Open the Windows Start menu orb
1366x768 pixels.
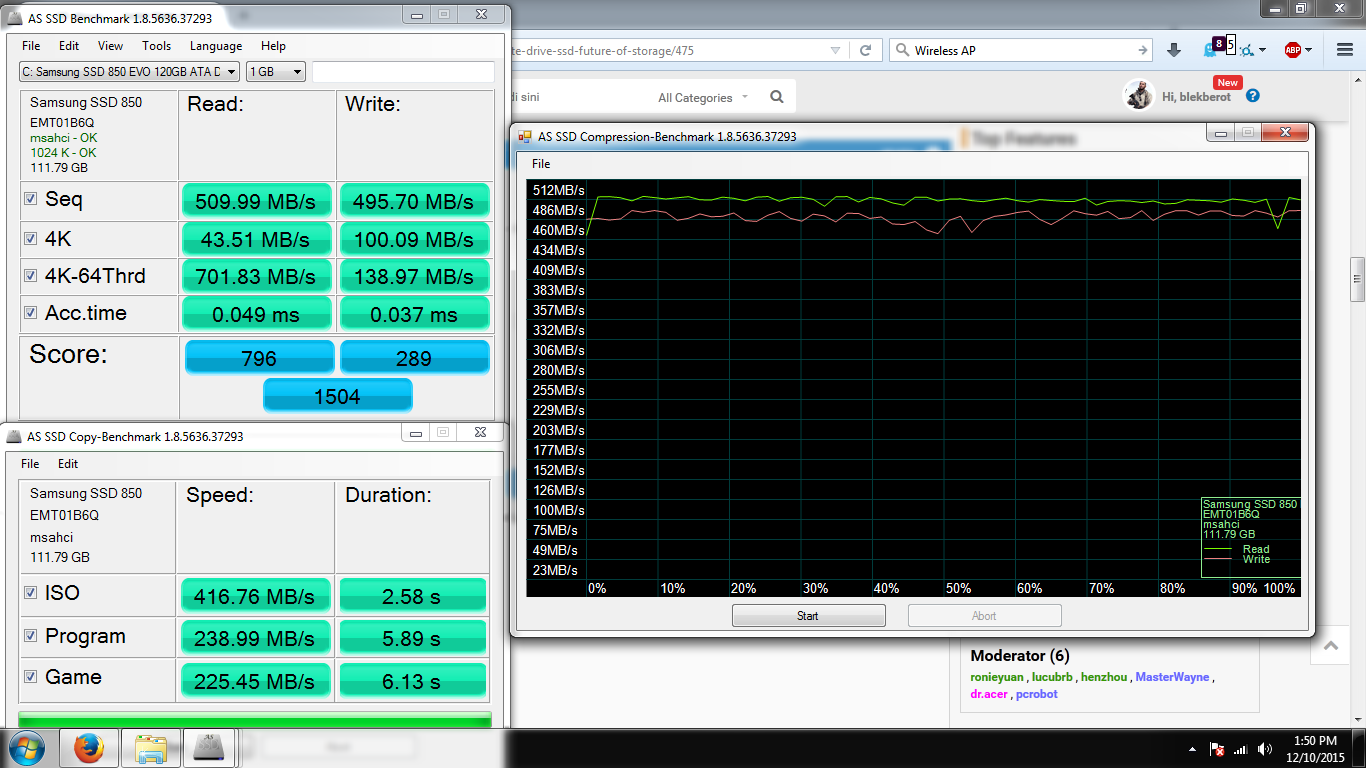pos(25,747)
